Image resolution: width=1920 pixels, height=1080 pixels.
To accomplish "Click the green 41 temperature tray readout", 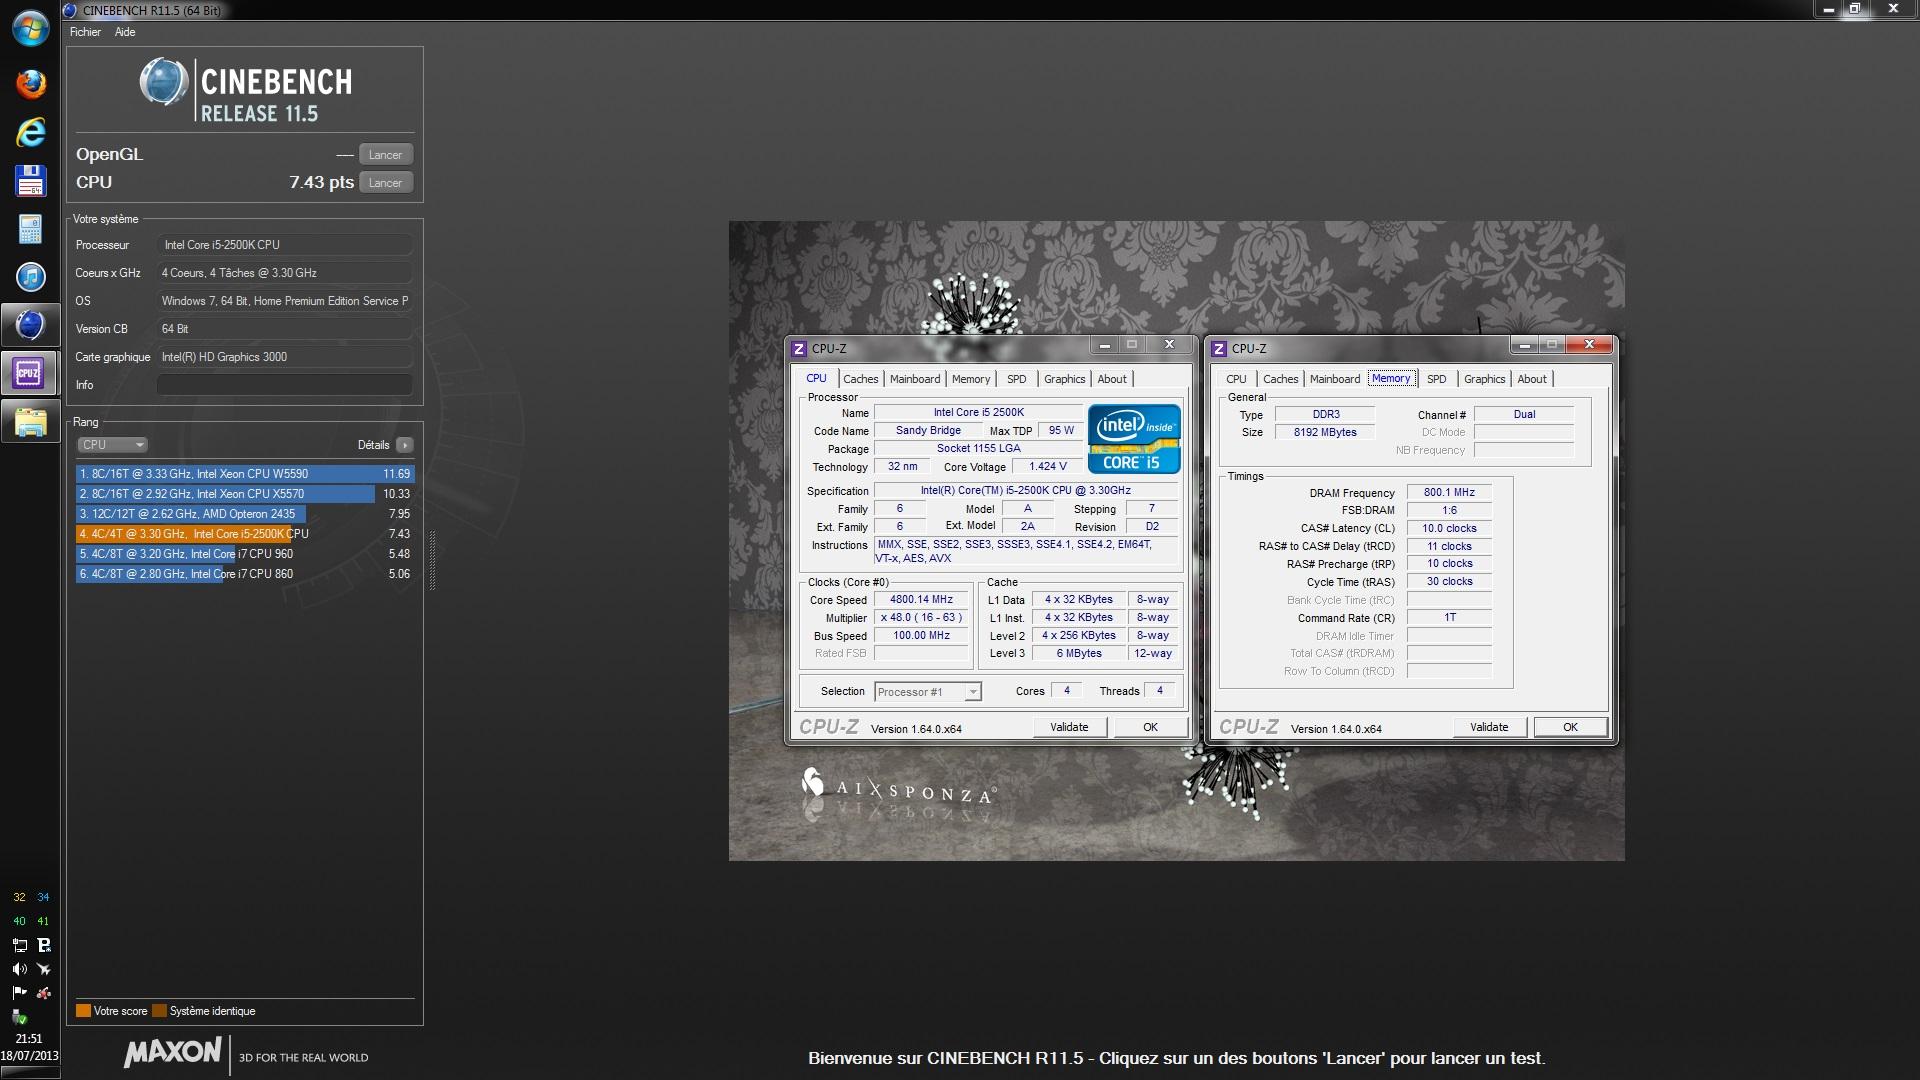I will 43,921.
